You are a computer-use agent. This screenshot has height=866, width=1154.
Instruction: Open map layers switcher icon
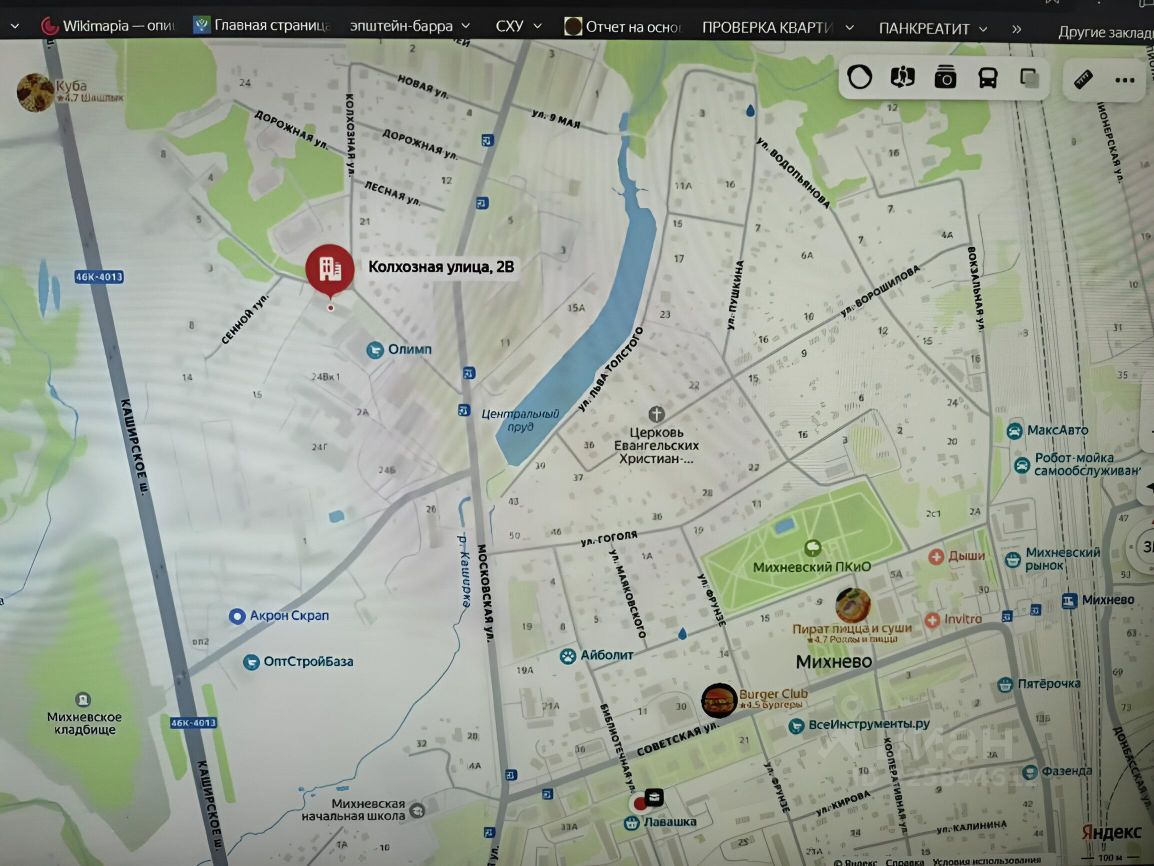pyautogui.click(x=1029, y=77)
